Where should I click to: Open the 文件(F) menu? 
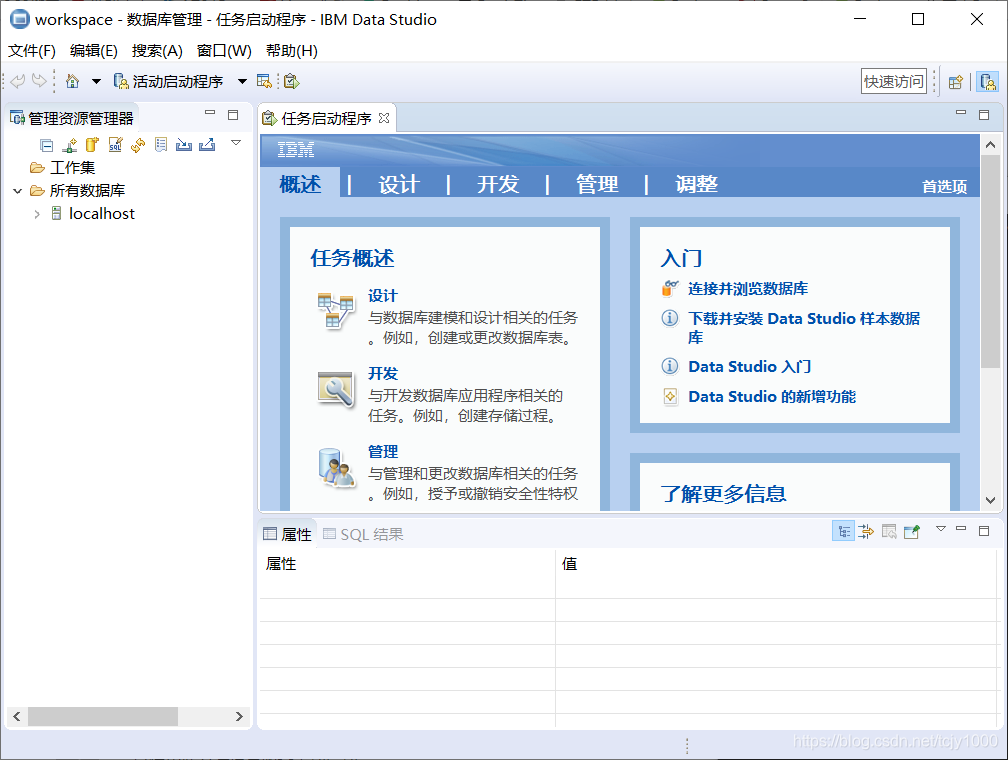click(x=32, y=51)
